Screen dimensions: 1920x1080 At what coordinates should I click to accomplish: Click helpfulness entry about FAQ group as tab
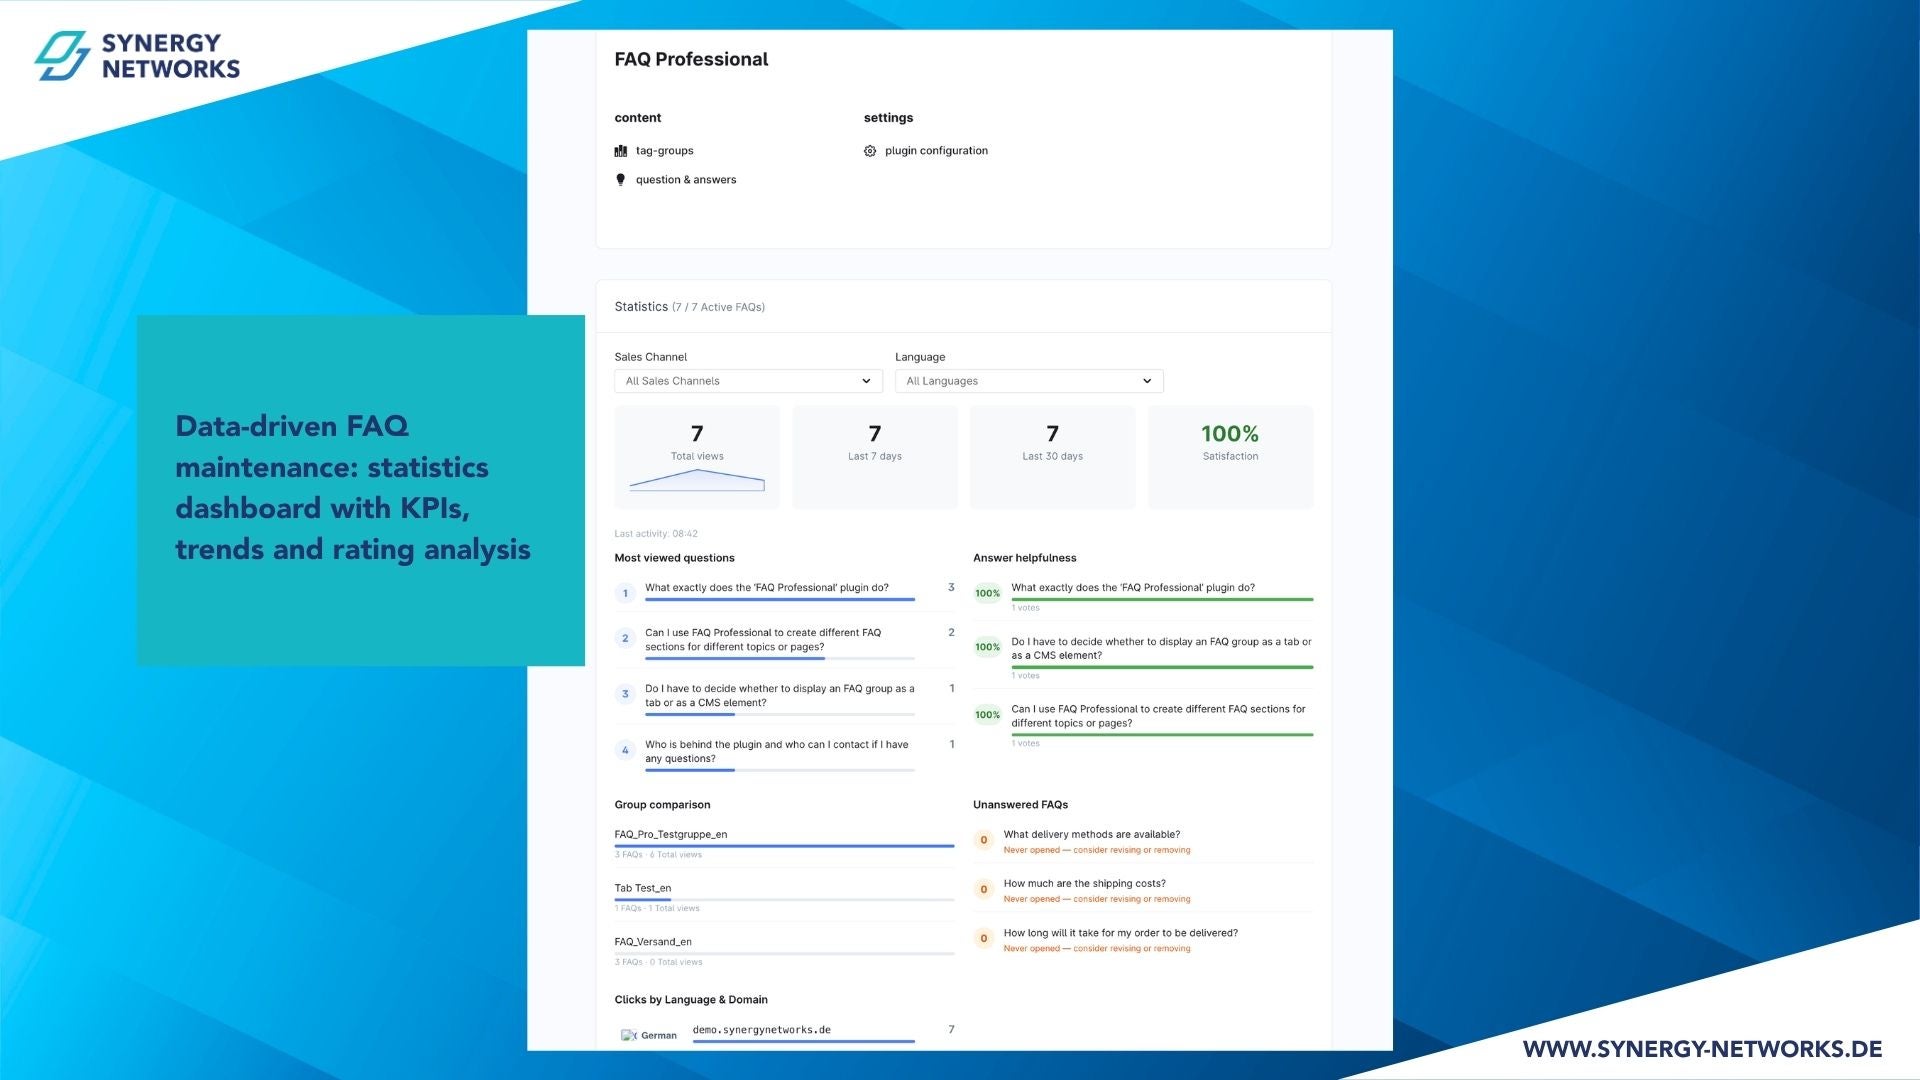[1161, 649]
